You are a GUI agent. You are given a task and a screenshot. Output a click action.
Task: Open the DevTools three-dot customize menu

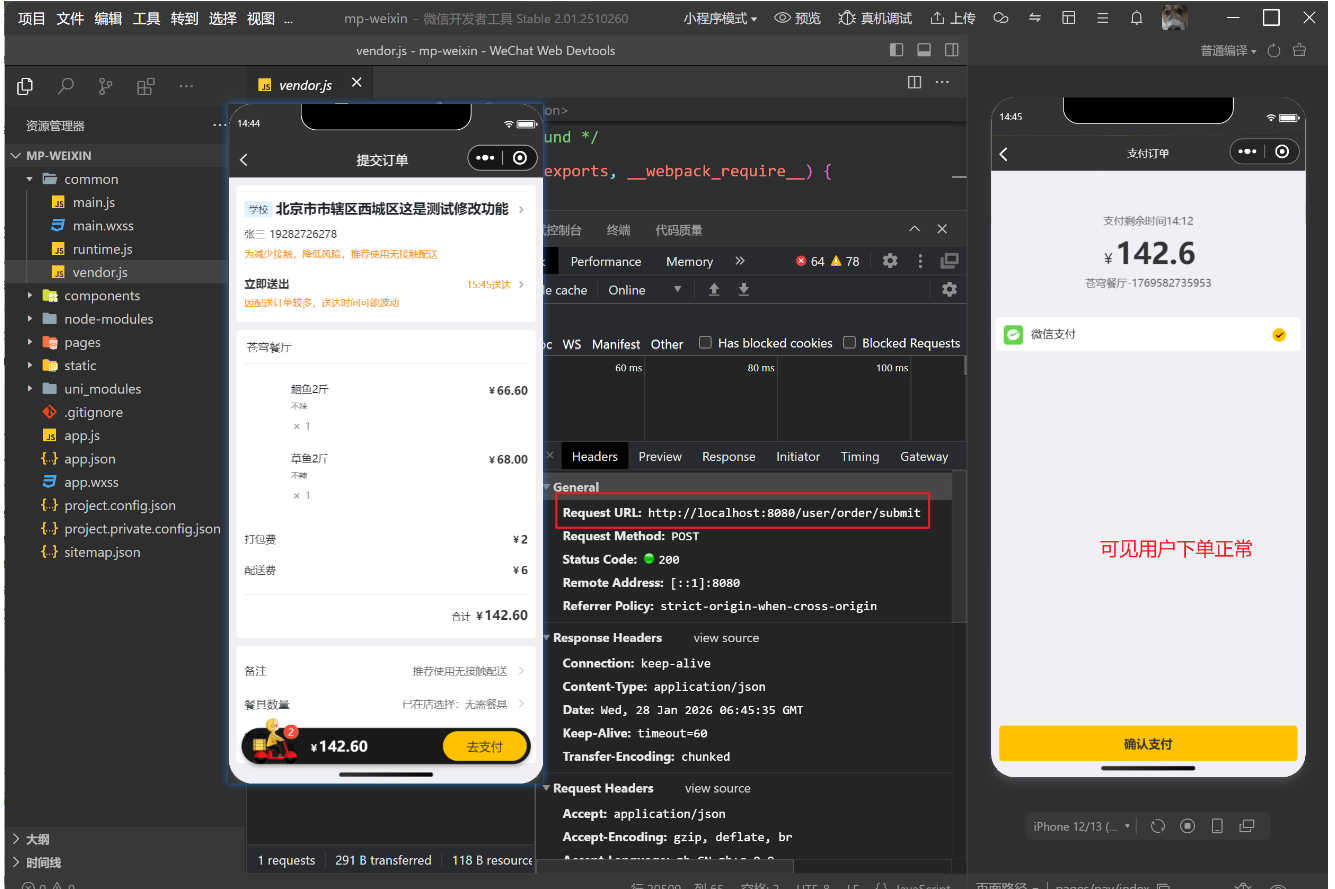coord(920,261)
